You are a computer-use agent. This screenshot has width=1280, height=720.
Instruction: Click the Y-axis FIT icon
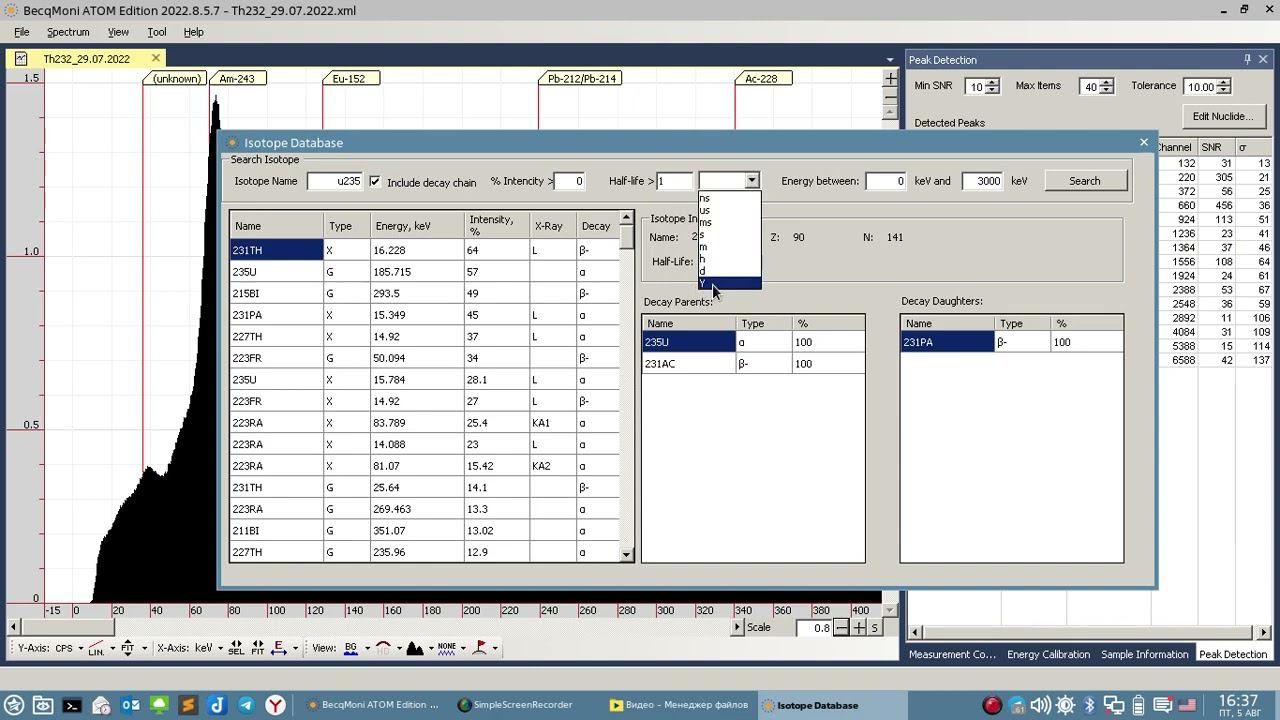(127, 648)
